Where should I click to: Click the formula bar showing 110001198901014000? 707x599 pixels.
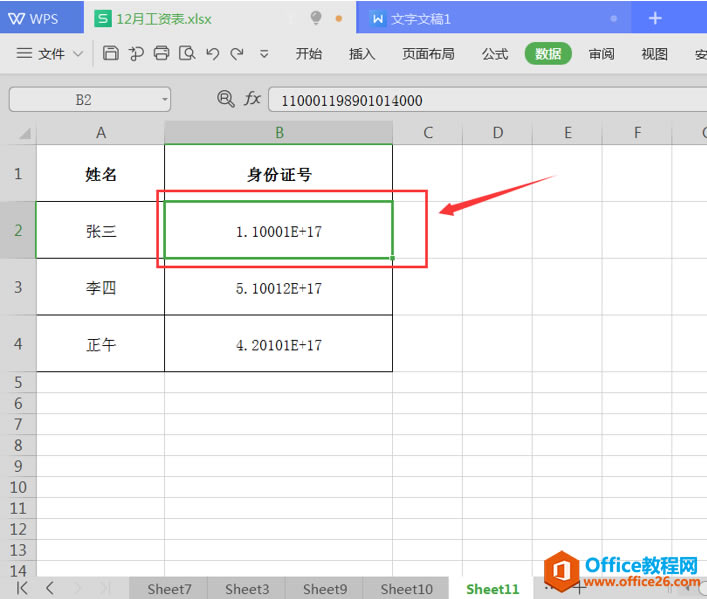[x=487, y=100]
